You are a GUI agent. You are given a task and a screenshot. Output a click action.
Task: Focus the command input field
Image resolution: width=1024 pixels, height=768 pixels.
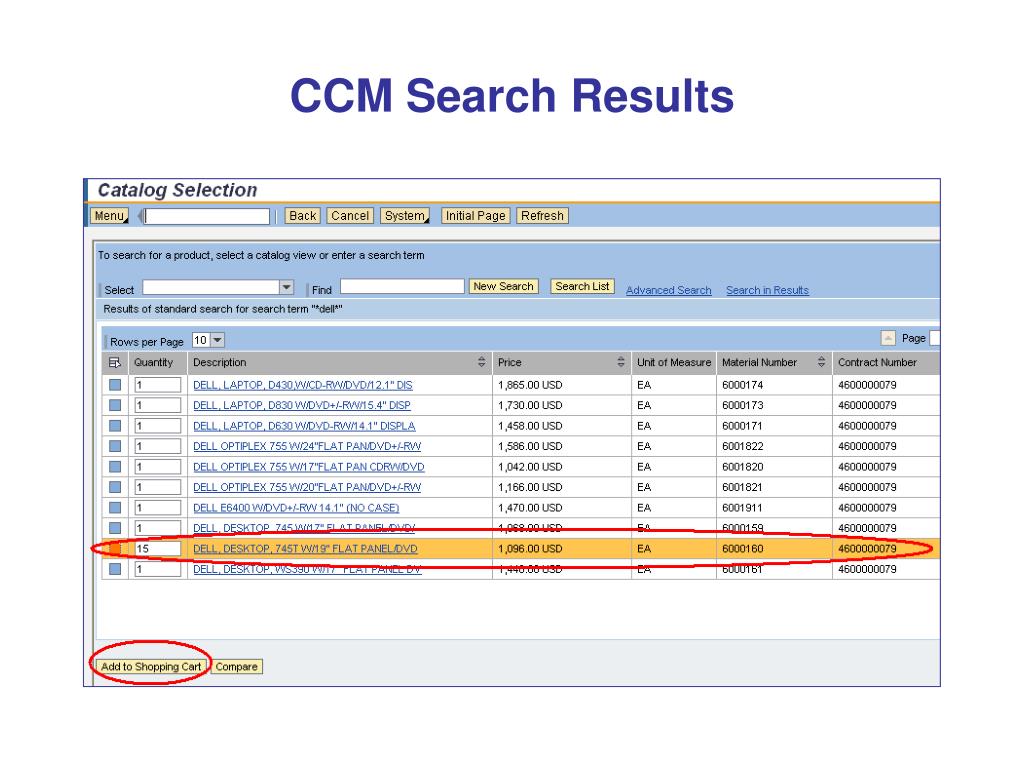(207, 216)
